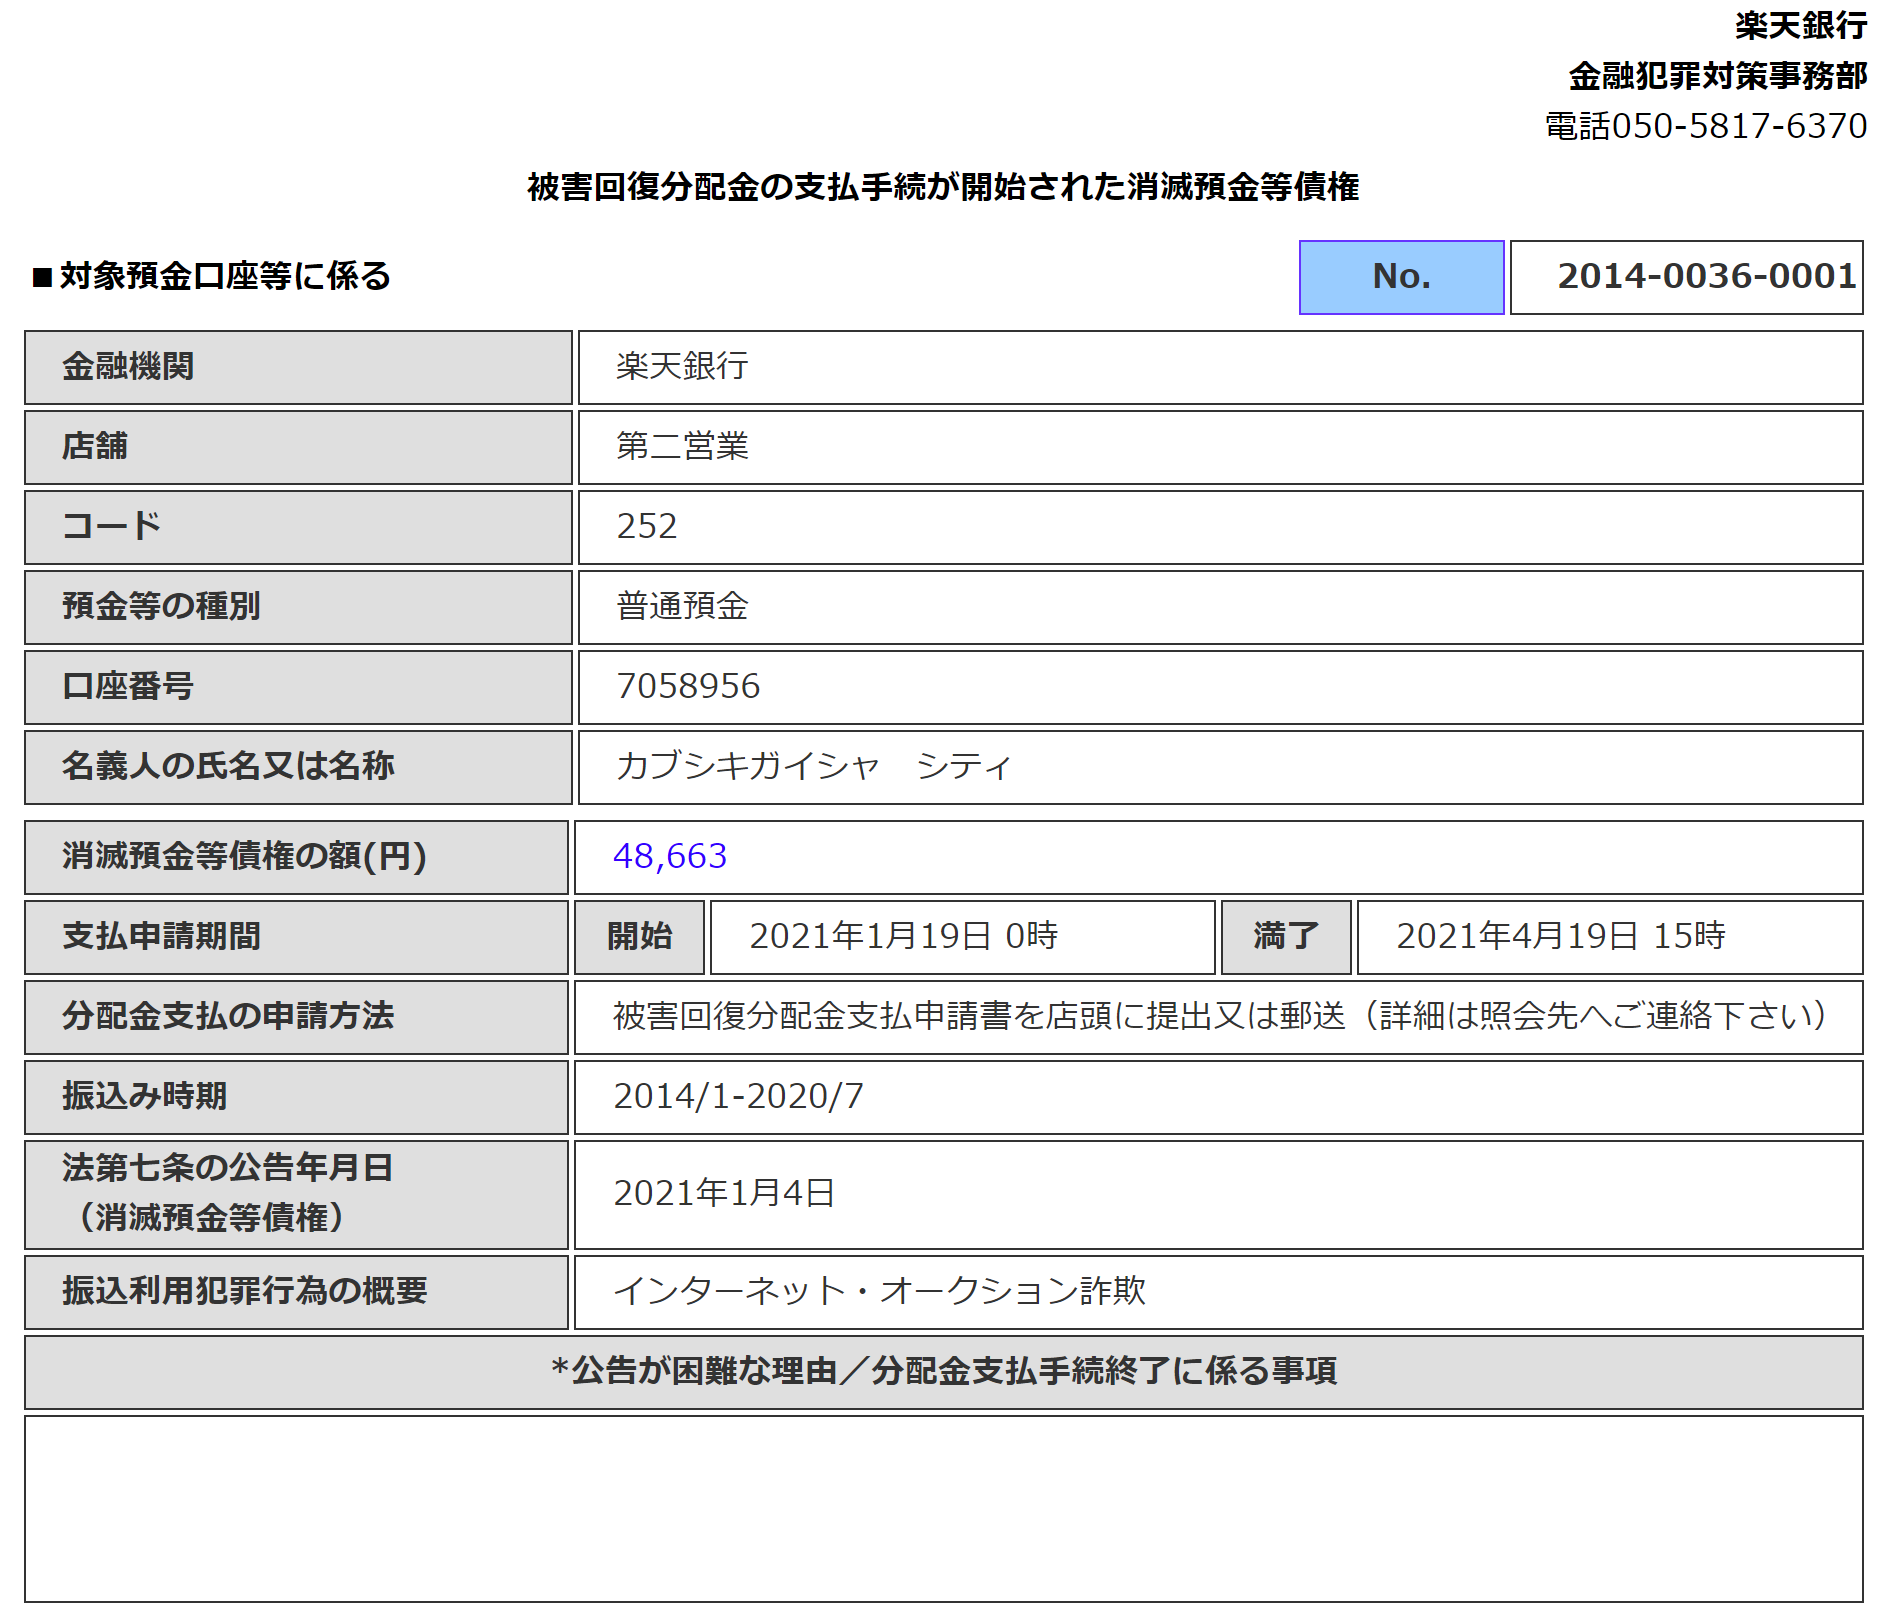
Task: Select the 振込み時期 label cell
Action: [296, 1097]
